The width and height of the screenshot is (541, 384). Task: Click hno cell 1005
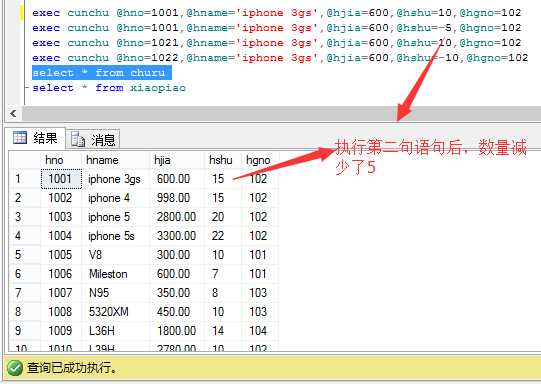tap(60, 255)
